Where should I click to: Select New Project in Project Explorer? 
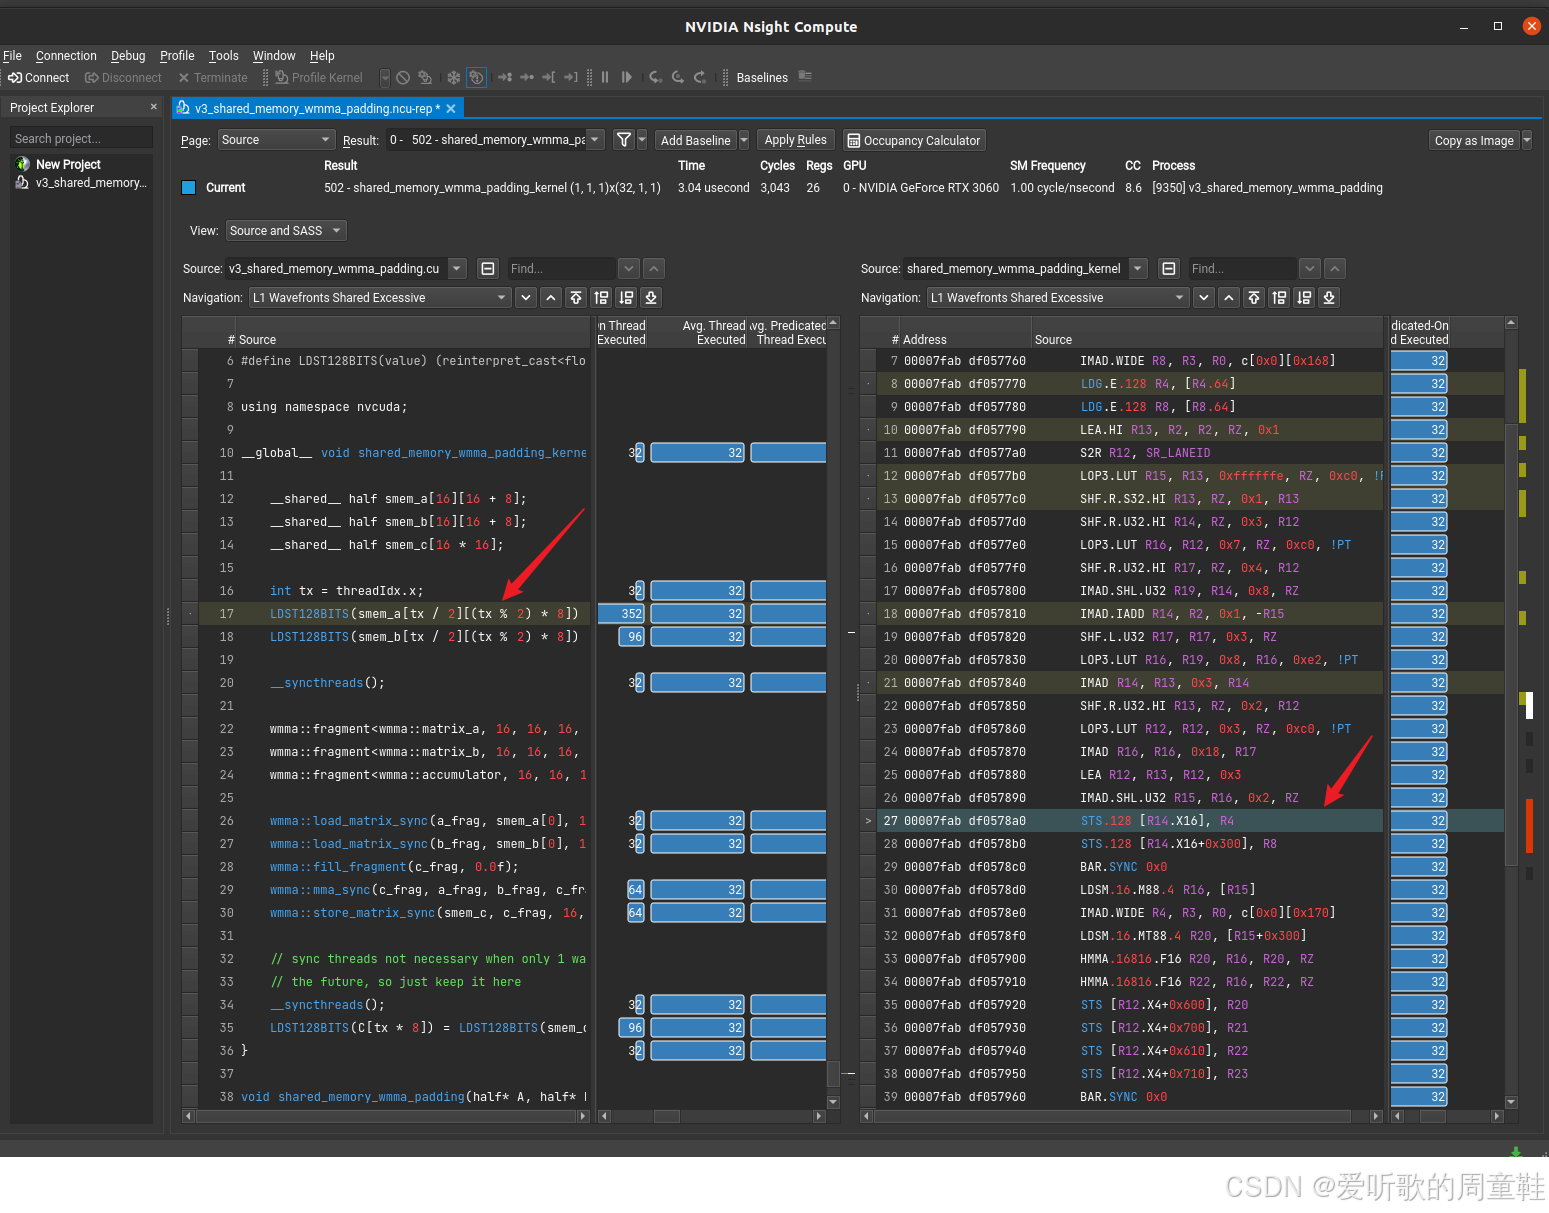click(68, 164)
